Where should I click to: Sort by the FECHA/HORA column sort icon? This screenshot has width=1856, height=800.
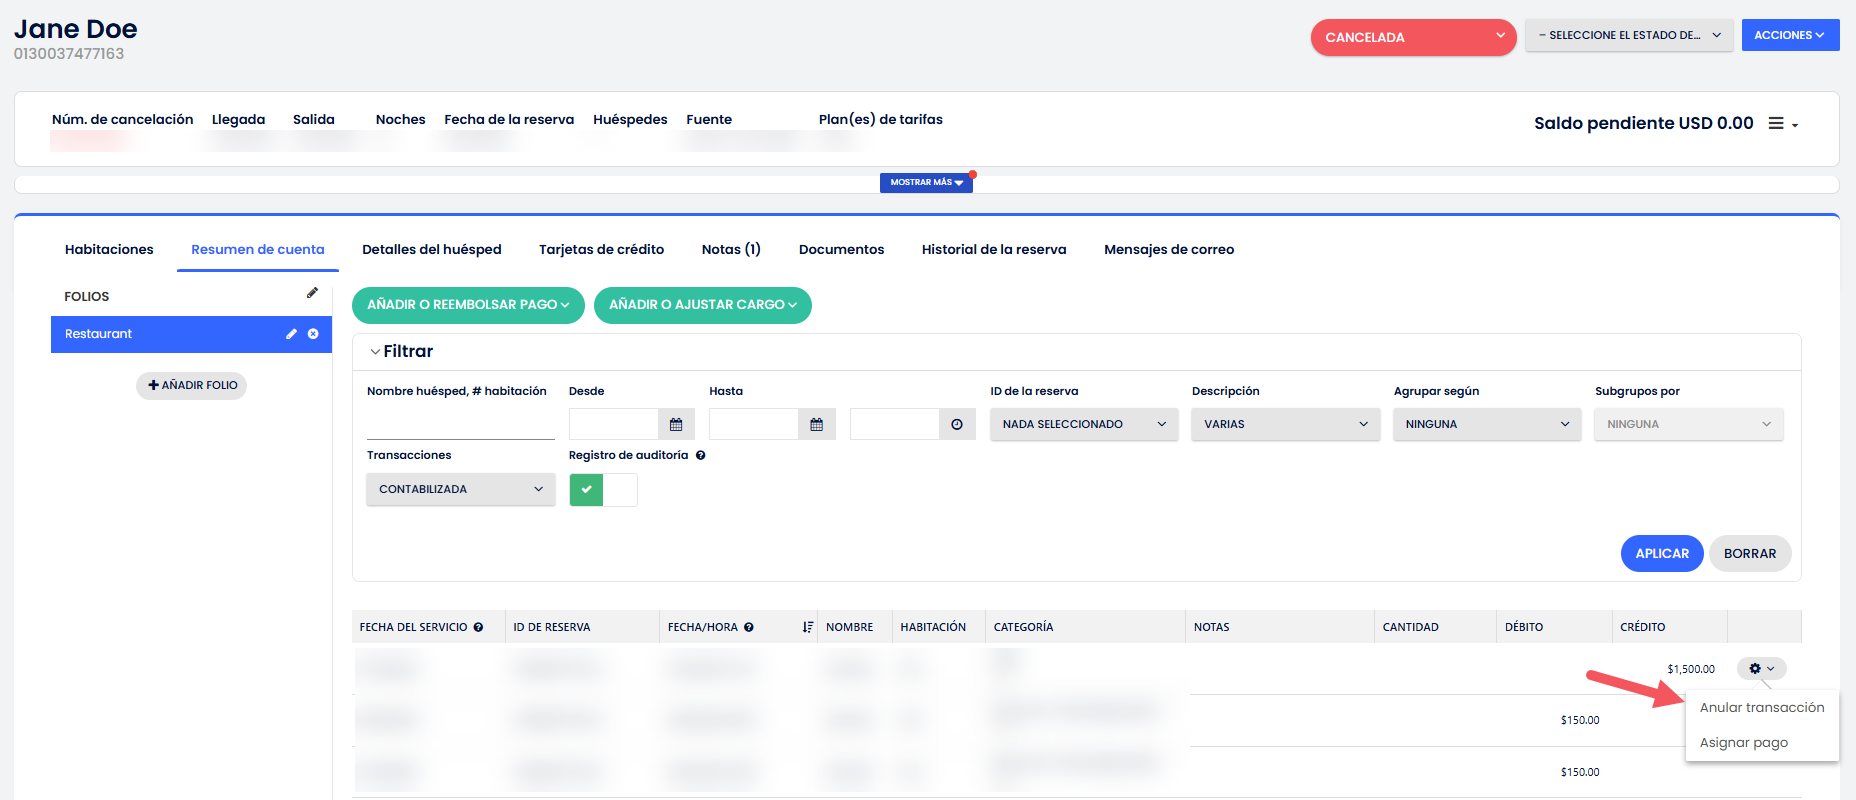pyautogui.click(x=807, y=627)
